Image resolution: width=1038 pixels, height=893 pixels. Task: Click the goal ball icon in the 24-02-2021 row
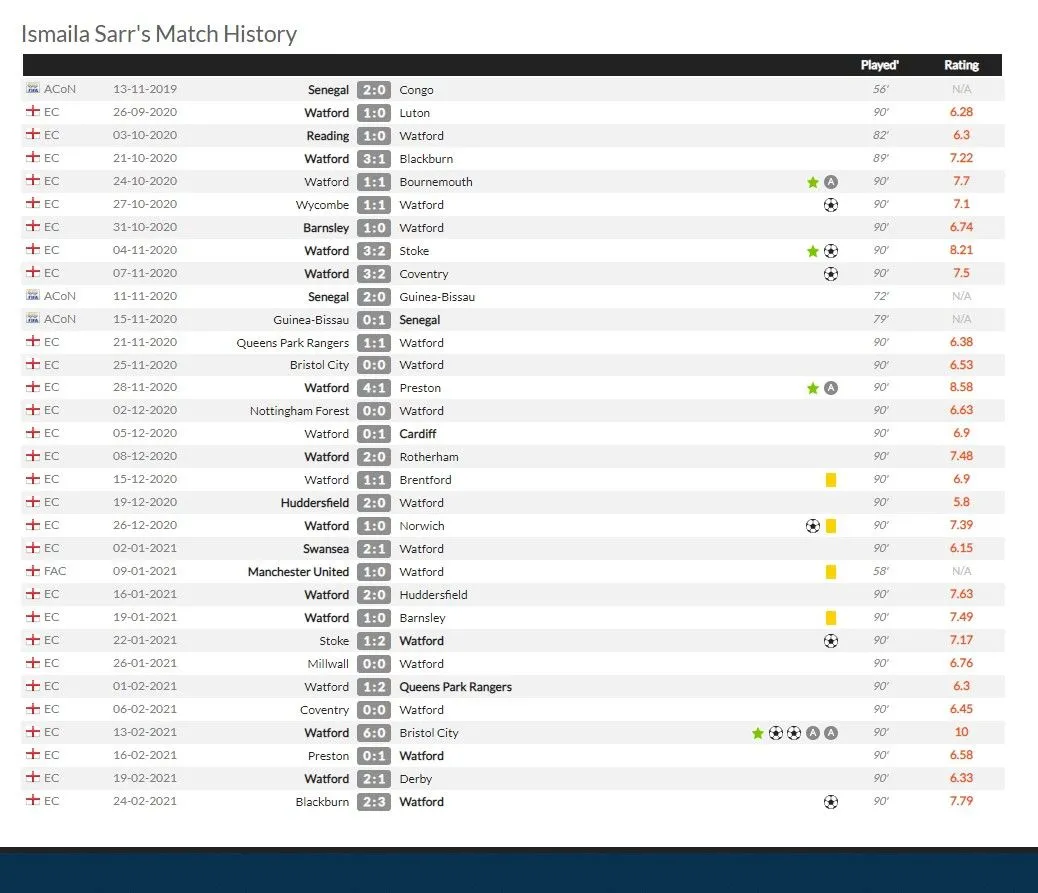[x=831, y=802]
